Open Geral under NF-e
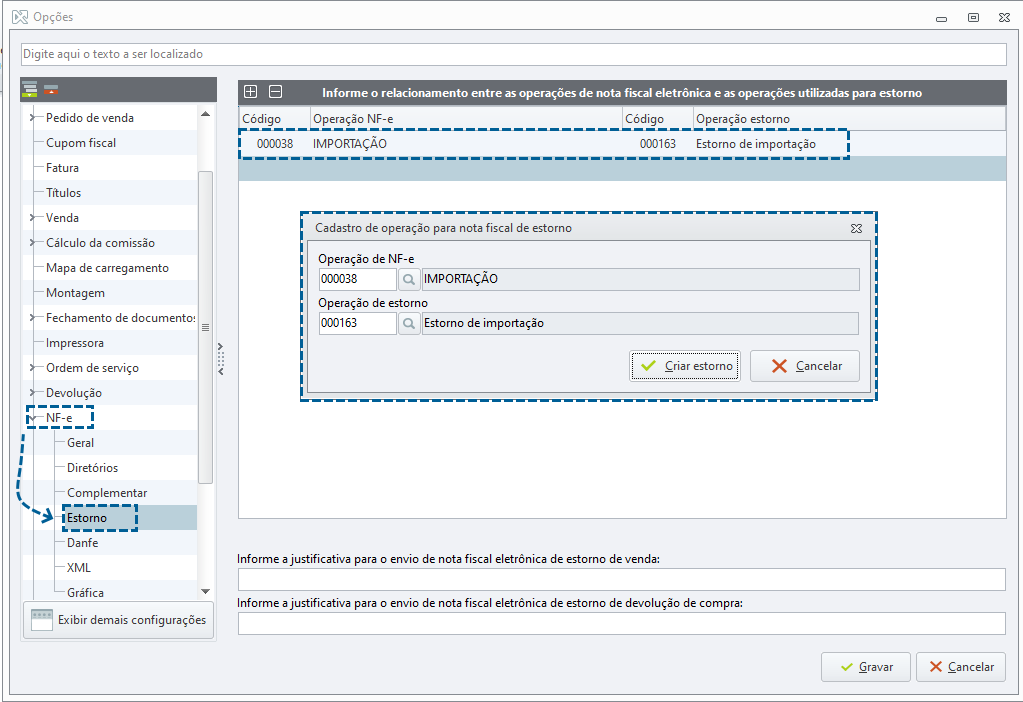The height and width of the screenshot is (702, 1023). pos(80,442)
